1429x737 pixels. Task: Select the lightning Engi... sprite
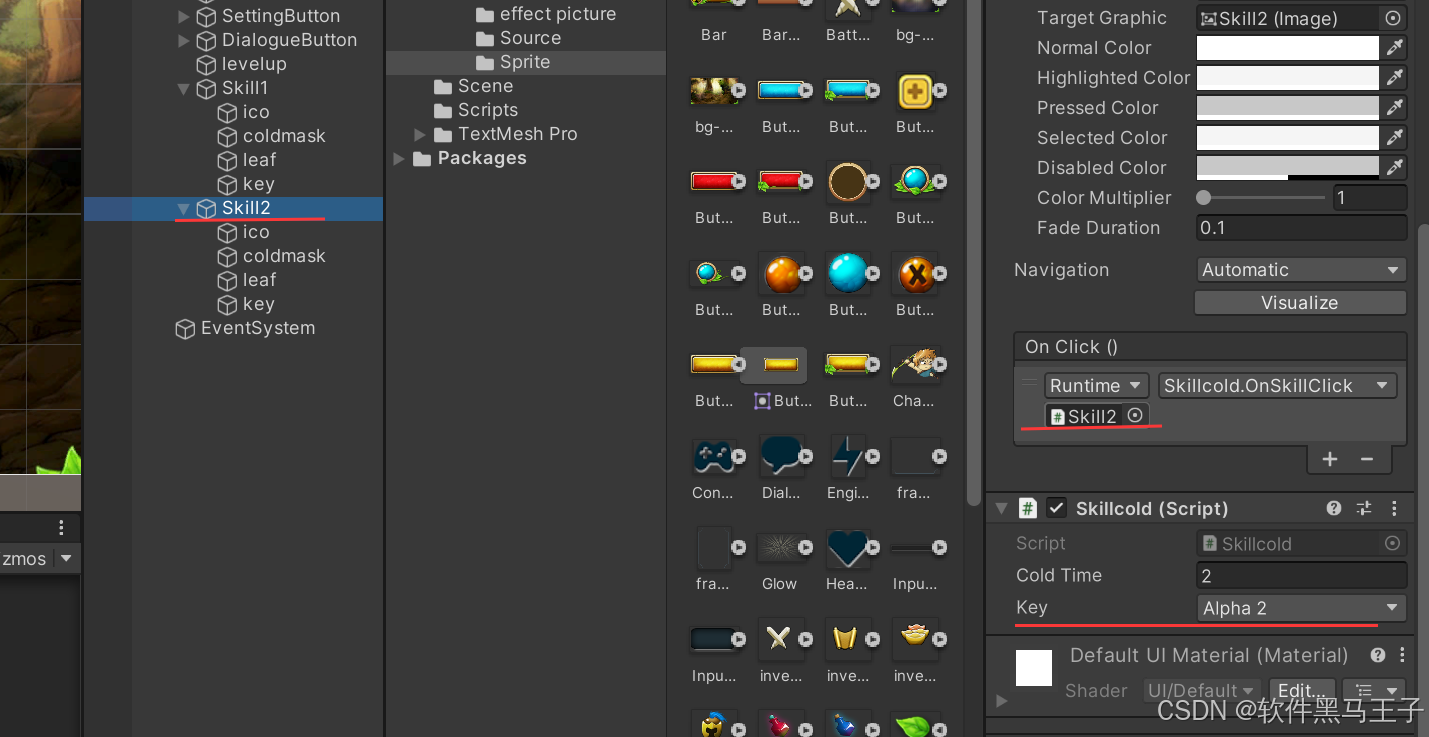(847, 457)
